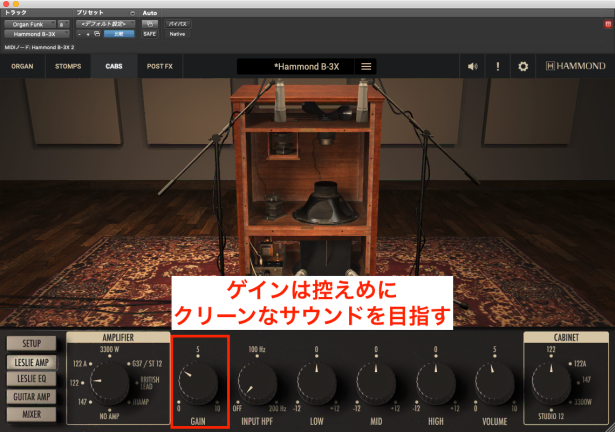This screenshot has width=615, height=432.
Task: Toggle the SAFE automation button
Action: 150,33
